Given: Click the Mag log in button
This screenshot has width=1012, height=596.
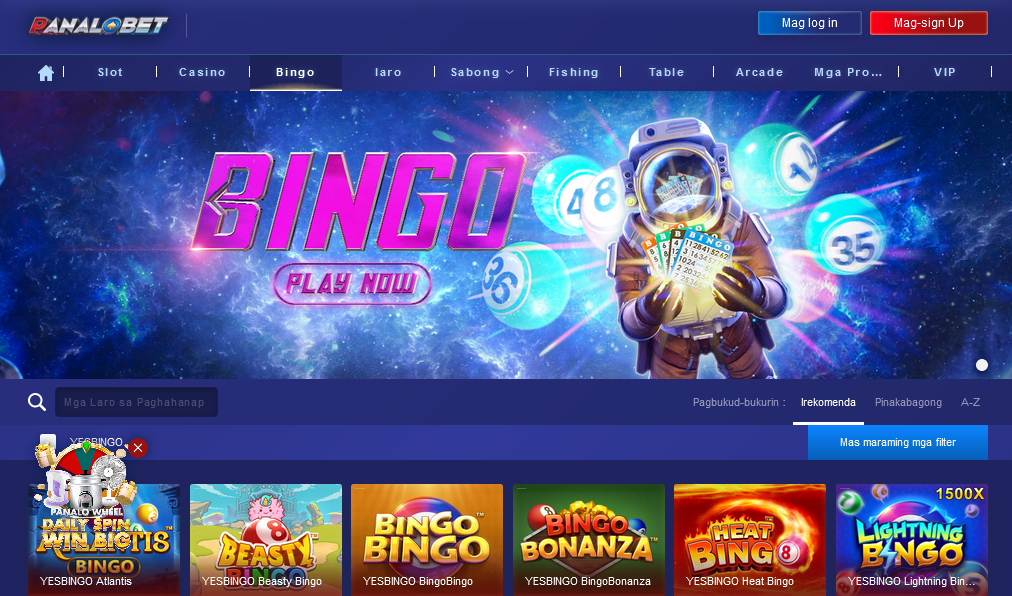Looking at the screenshot, I should (x=809, y=23).
